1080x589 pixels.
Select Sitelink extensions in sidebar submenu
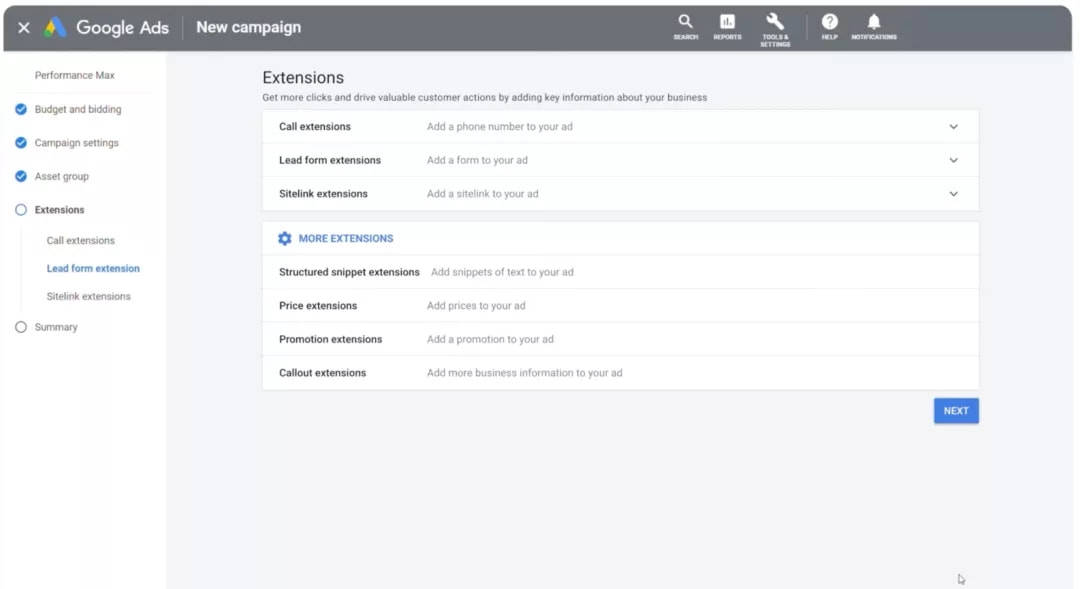click(88, 297)
